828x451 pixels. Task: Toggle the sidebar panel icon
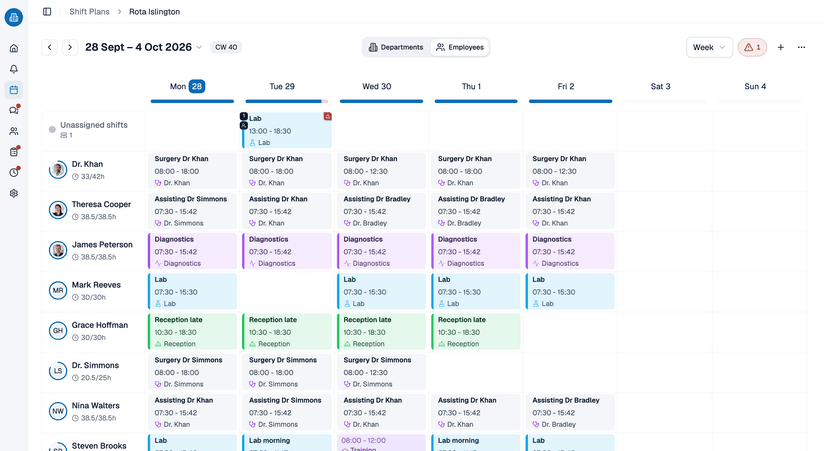[x=47, y=12]
